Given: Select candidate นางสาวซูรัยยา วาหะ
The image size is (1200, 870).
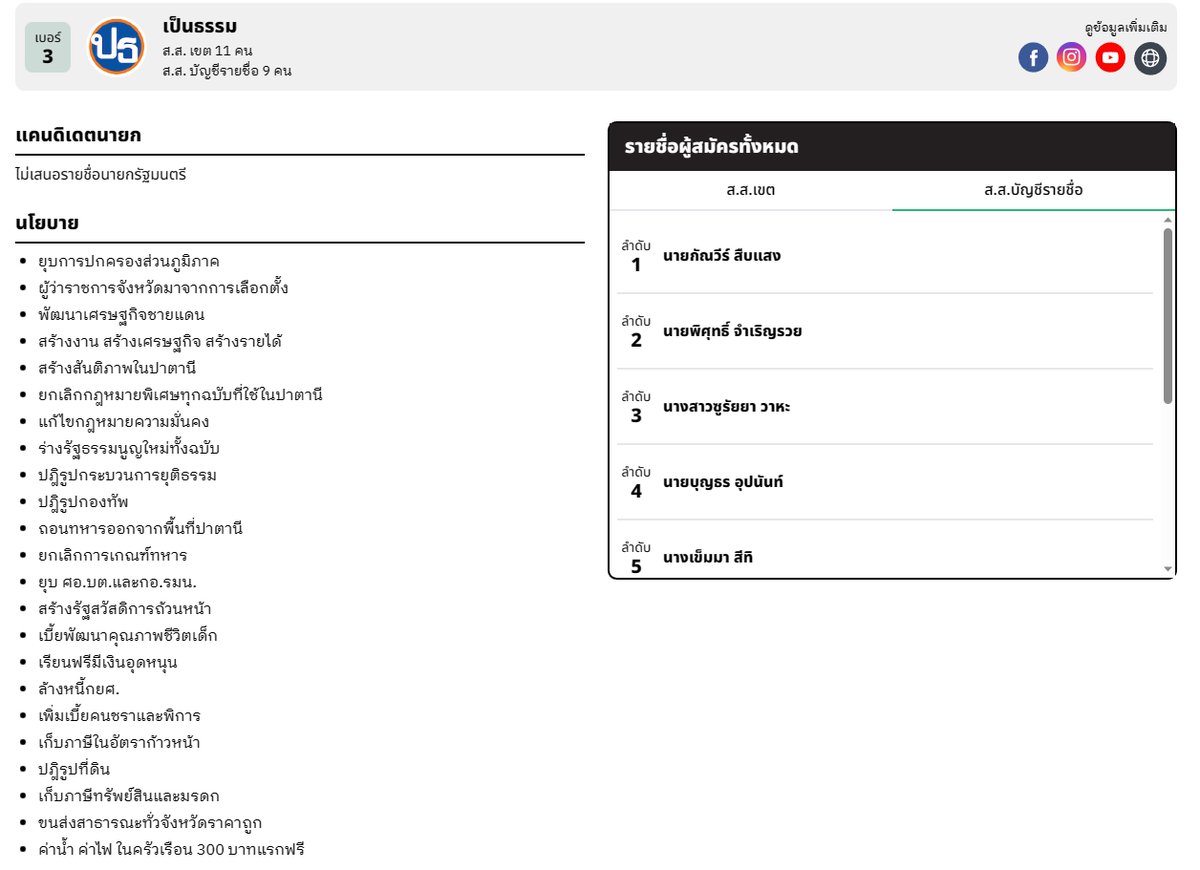Looking at the screenshot, I should (884, 407).
